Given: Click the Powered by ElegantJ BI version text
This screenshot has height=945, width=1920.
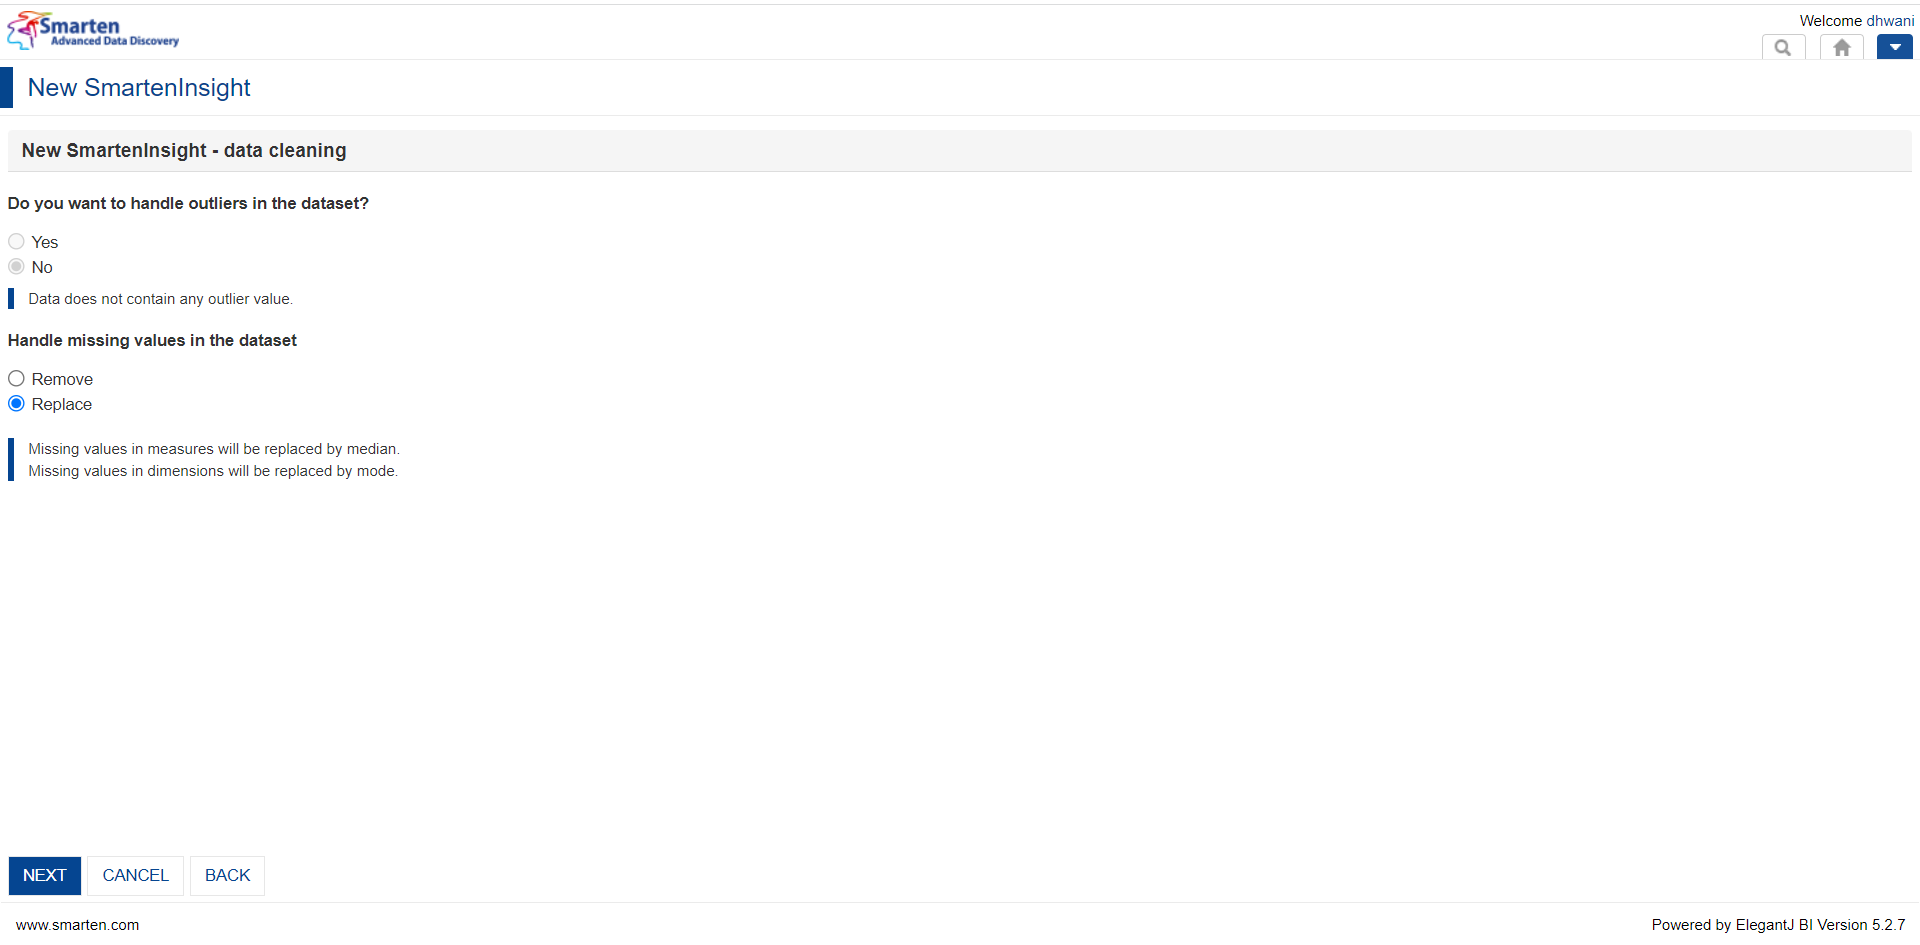Looking at the screenshot, I should pyautogui.click(x=1778, y=925).
